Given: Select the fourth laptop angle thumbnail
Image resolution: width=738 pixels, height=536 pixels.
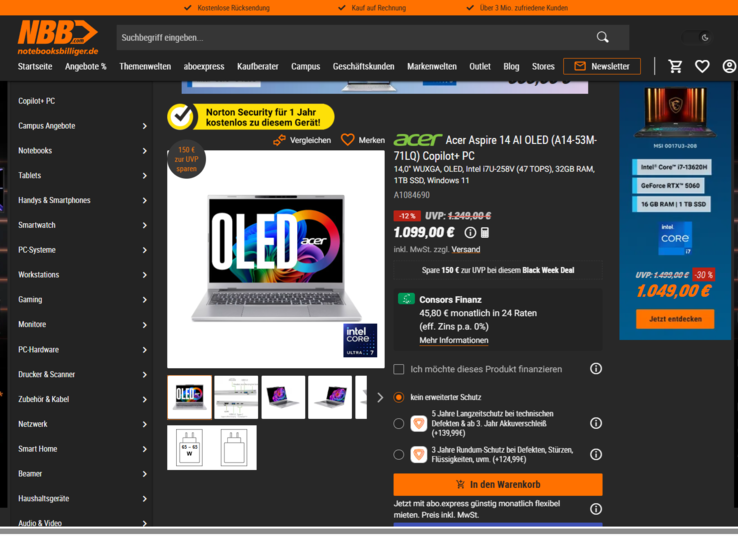Looking at the screenshot, I should 330,397.
